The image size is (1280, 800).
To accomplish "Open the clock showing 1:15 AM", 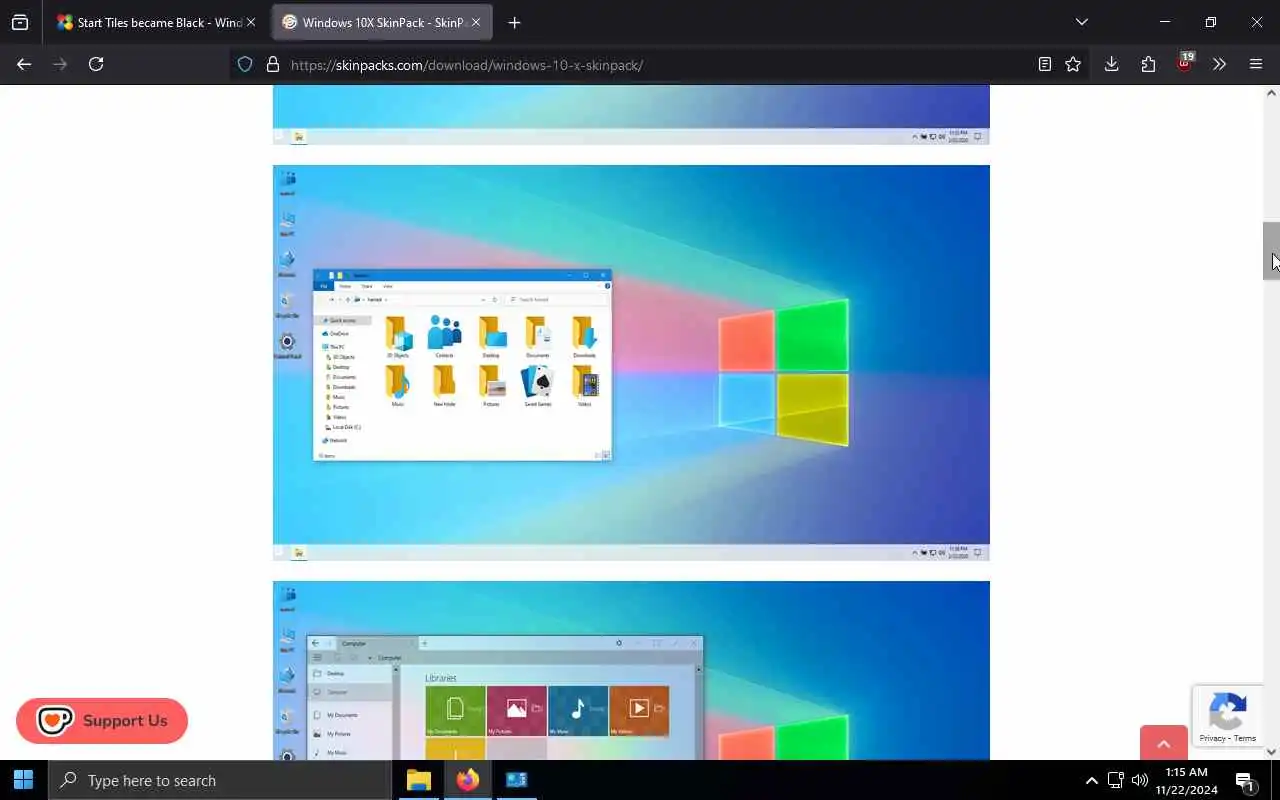I will 1186,780.
